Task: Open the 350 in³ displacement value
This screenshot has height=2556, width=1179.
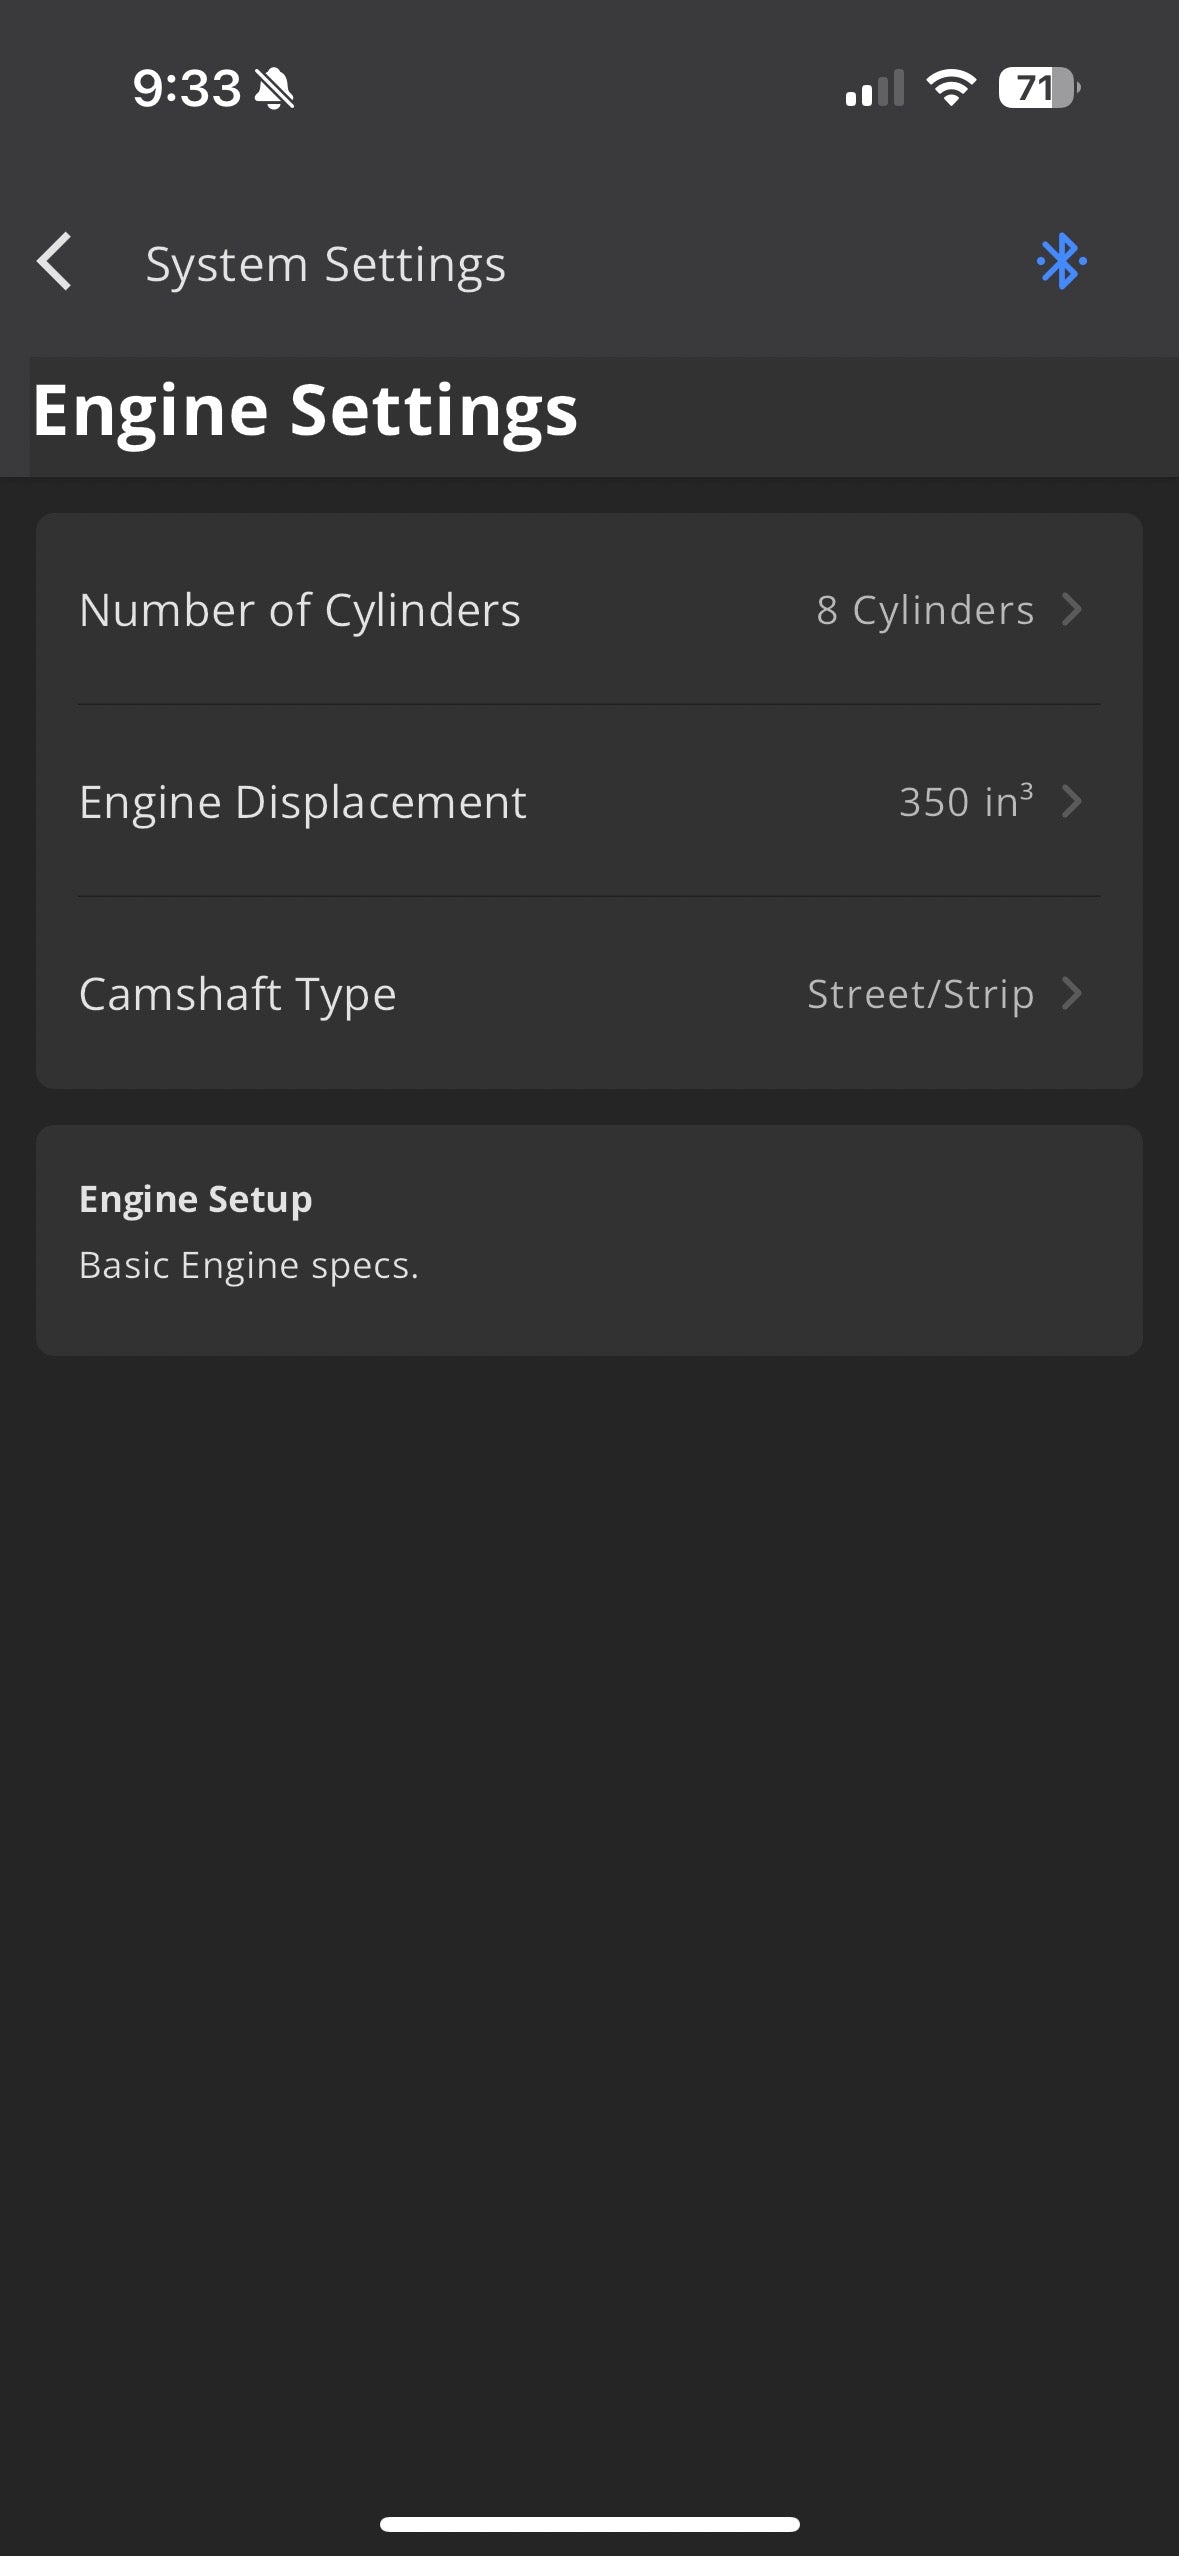Action: (x=965, y=801)
